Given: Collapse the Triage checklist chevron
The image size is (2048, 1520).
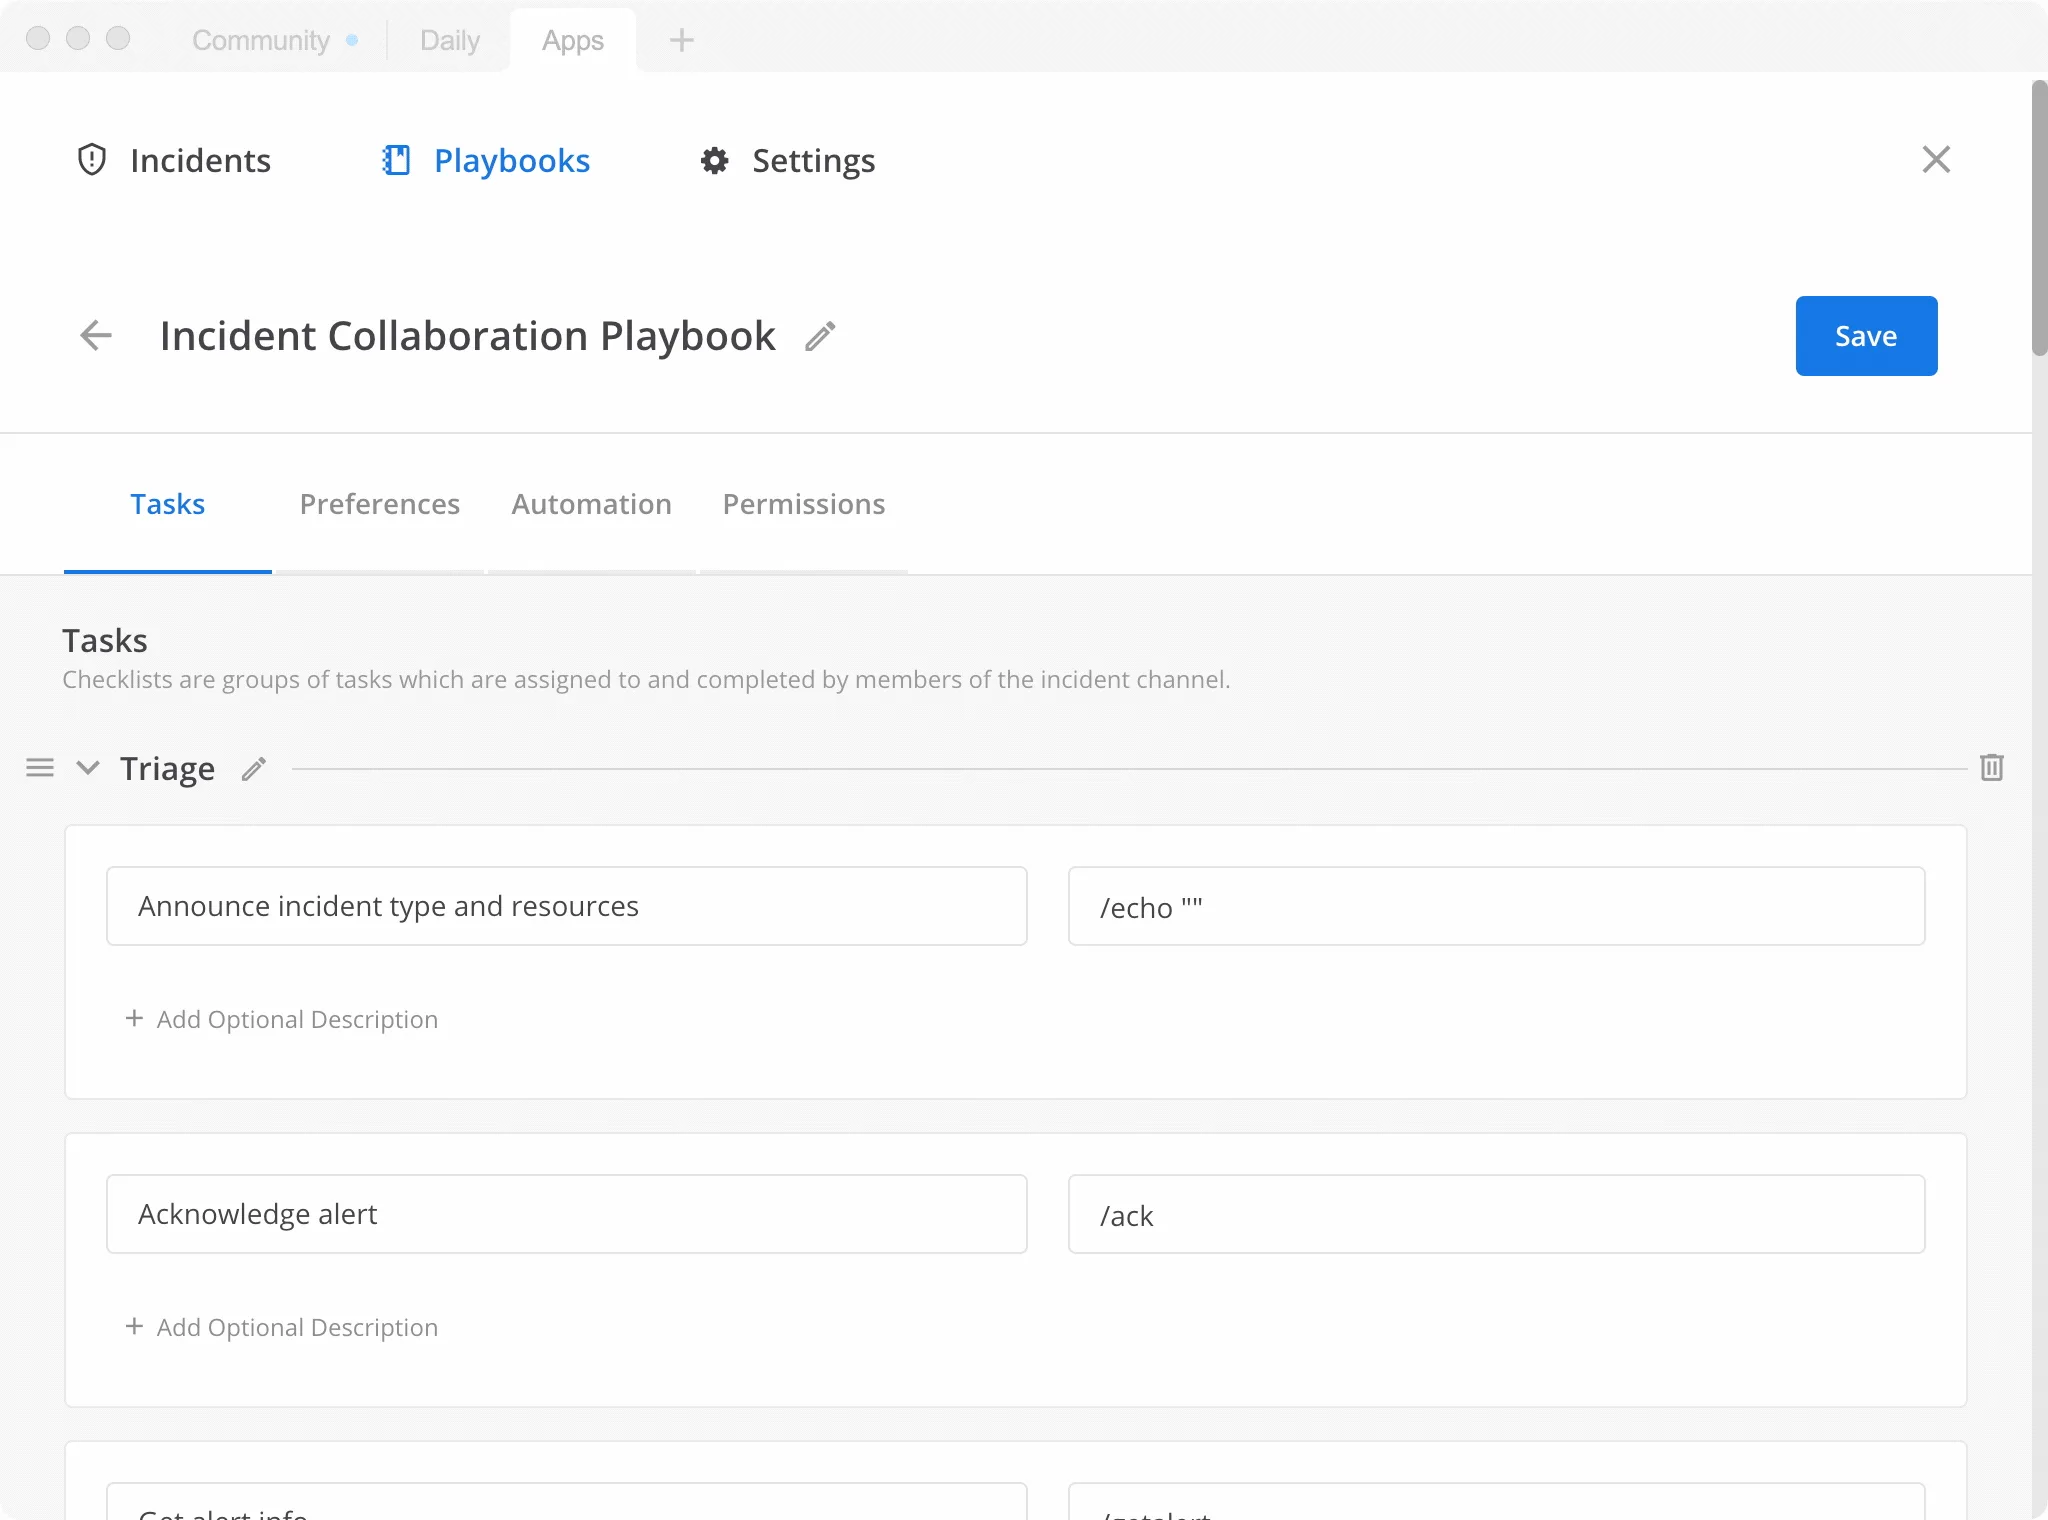Looking at the screenshot, I should pos(88,768).
